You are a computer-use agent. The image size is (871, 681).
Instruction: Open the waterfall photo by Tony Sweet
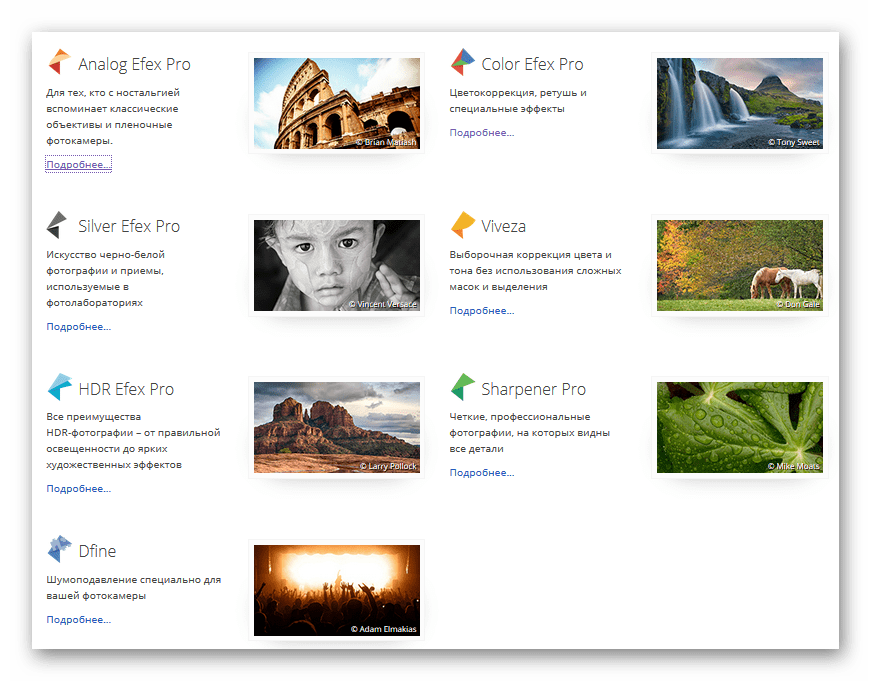click(739, 103)
